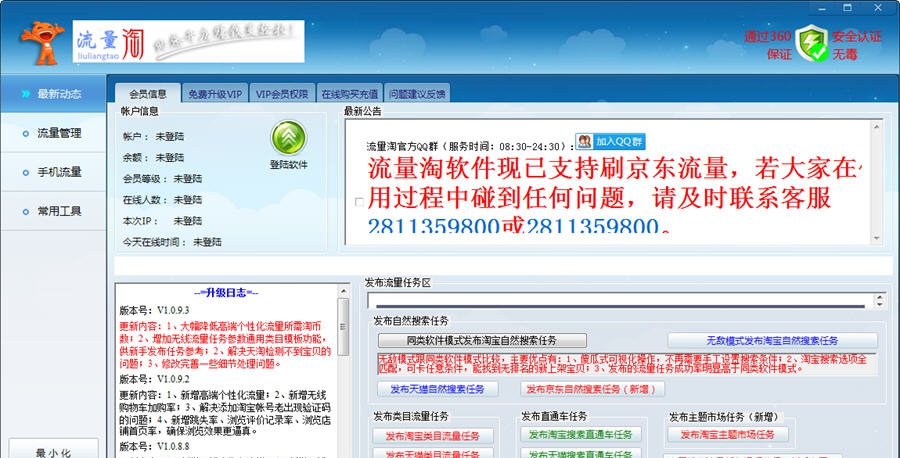Click 发布京东自然搜索任务（新增） button
This screenshot has width=900, height=458.
tap(591, 389)
